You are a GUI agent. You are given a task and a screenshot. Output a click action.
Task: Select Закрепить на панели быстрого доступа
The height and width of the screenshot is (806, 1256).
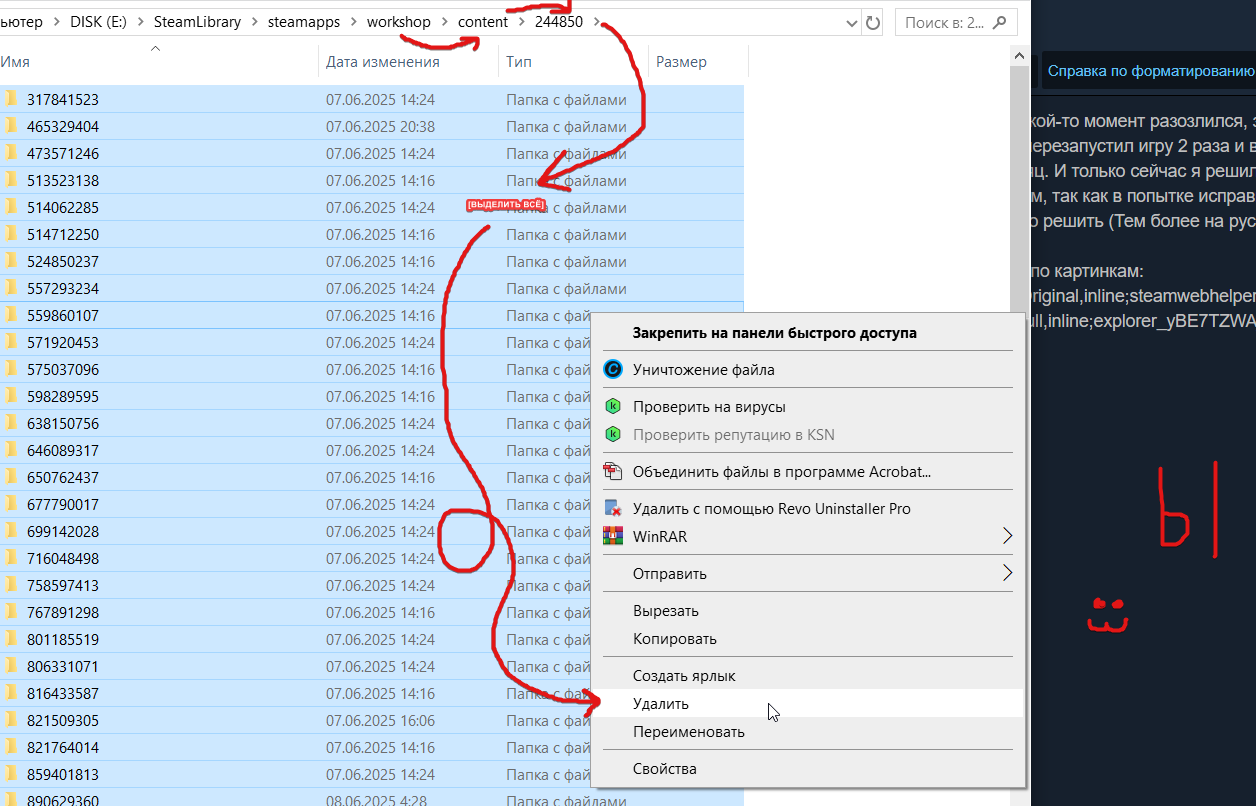[x=775, y=332]
